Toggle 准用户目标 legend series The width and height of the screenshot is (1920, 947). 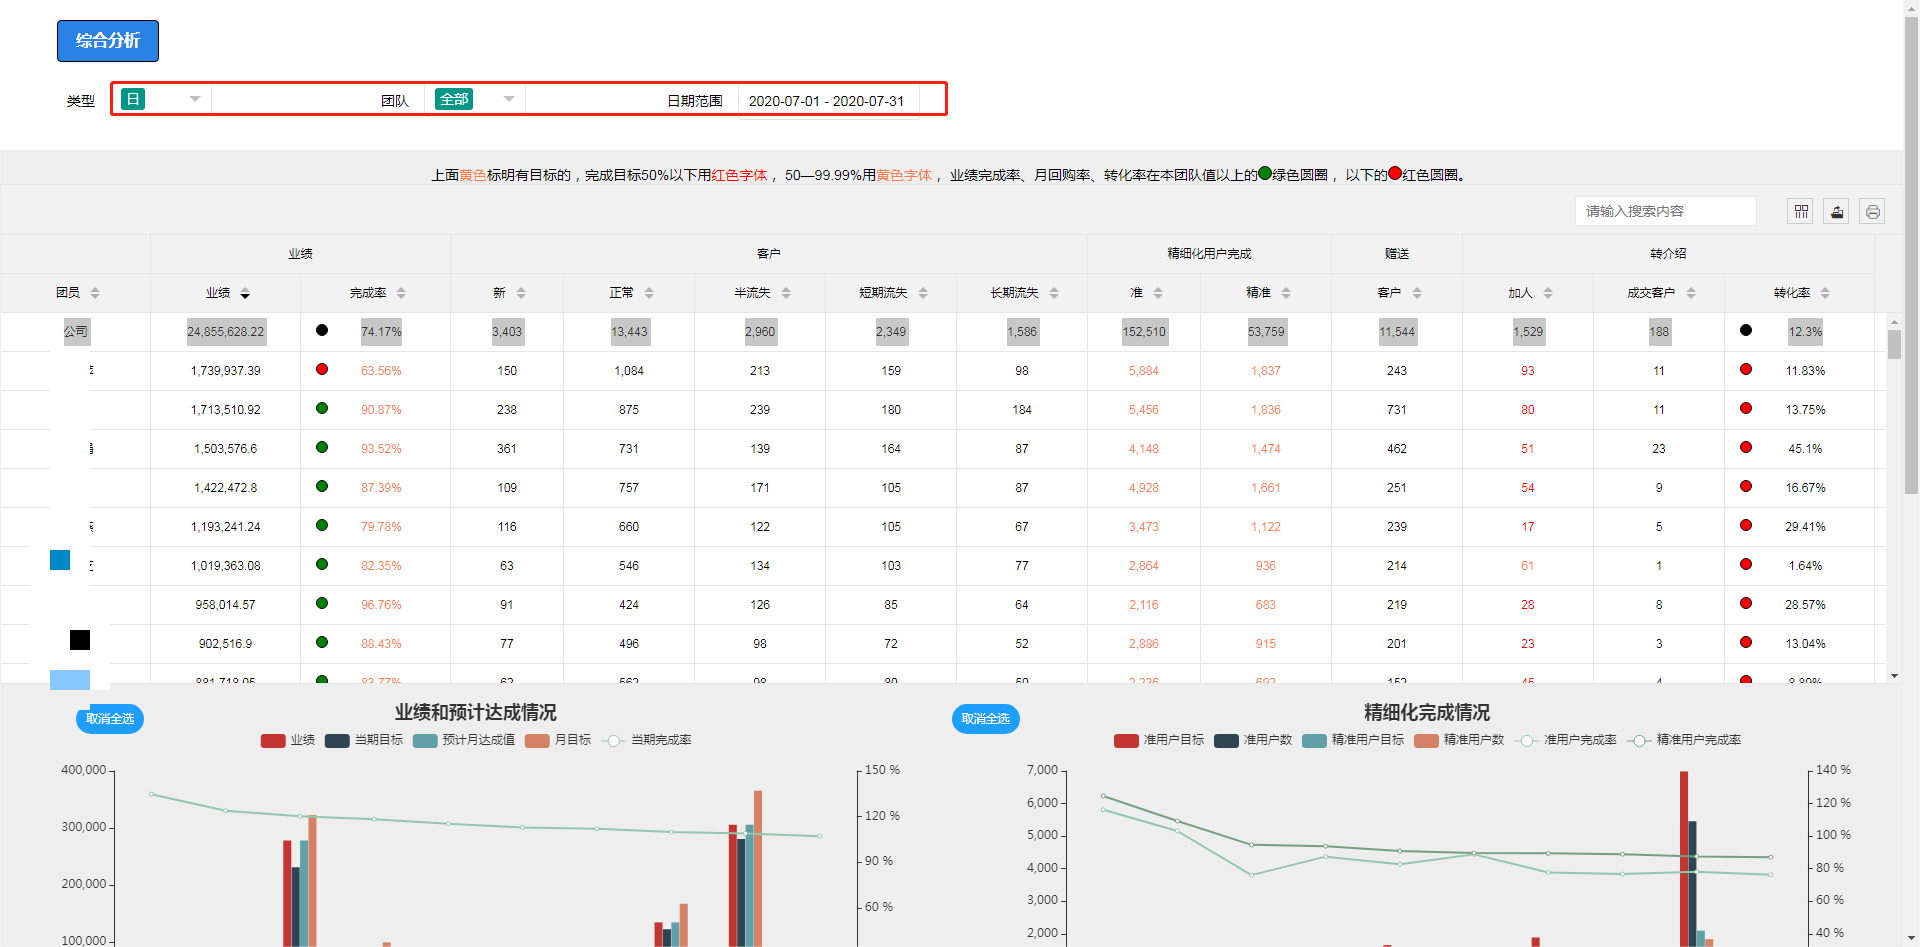[1159, 740]
